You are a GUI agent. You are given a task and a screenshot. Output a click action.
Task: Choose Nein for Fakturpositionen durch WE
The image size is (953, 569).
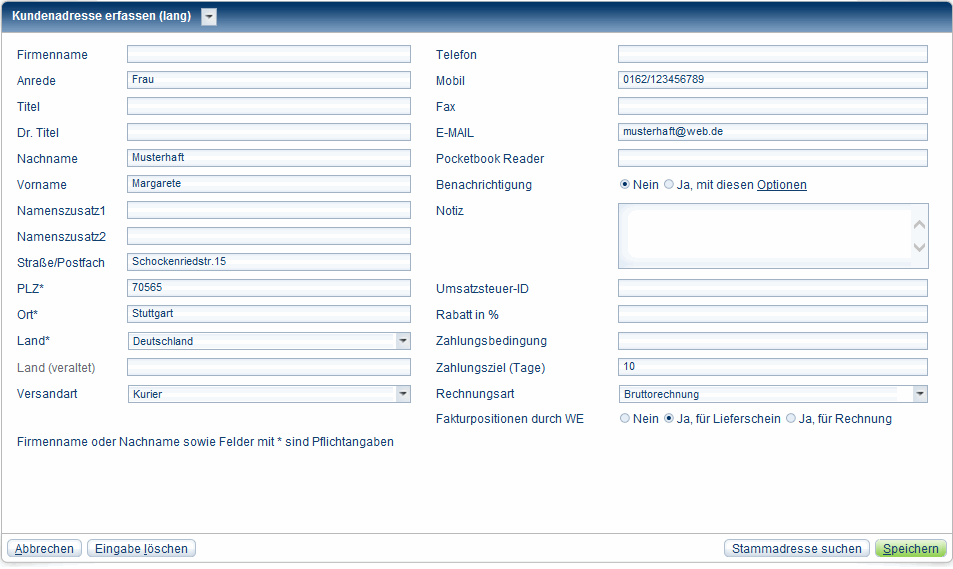[x=625, y=419]
